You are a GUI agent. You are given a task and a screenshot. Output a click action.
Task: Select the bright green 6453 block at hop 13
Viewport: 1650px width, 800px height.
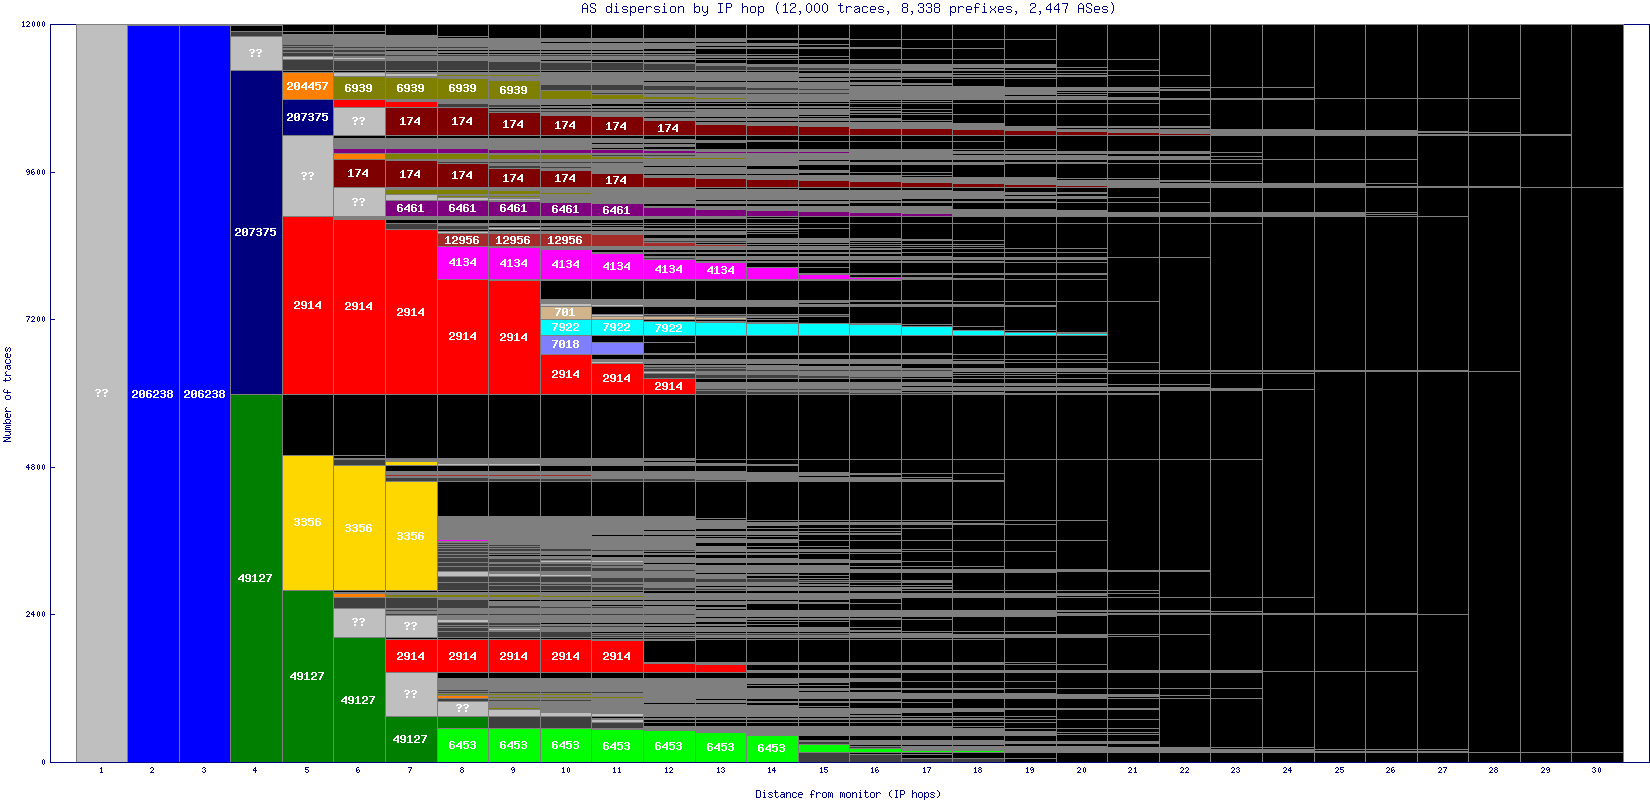point(720,747)
